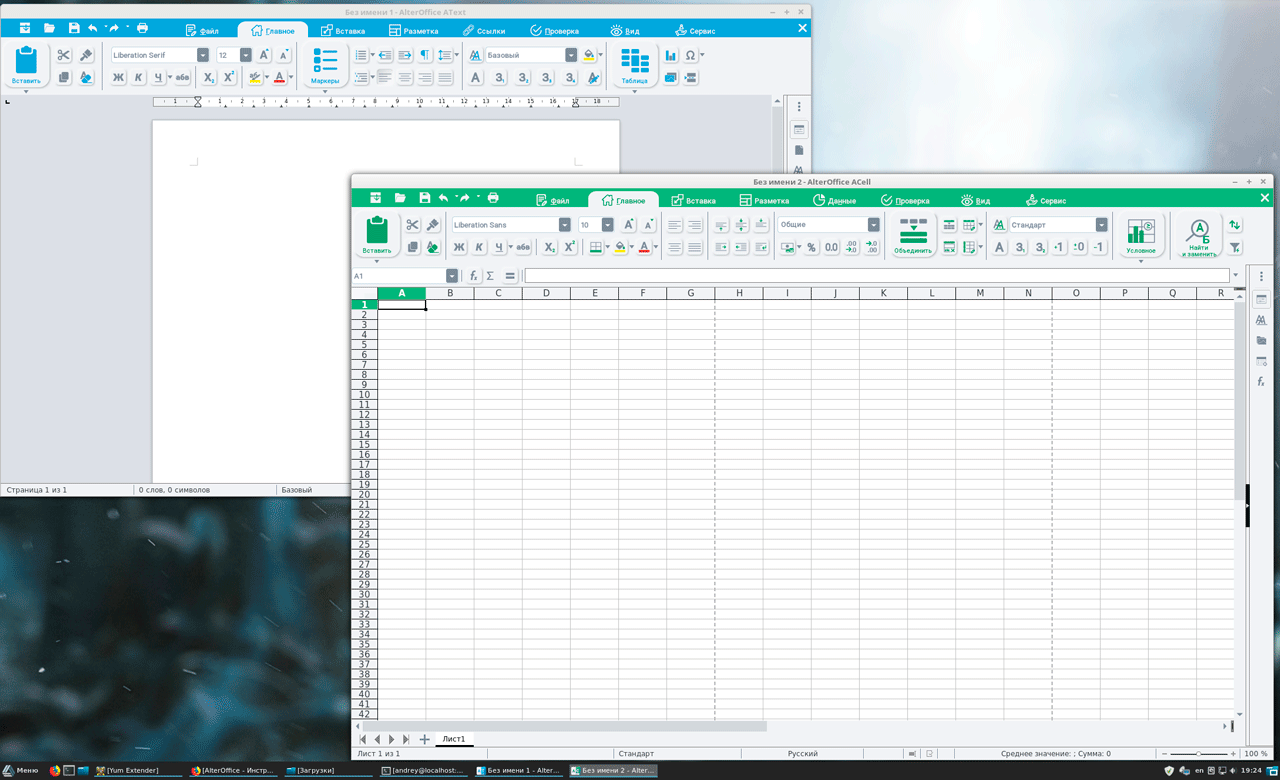Click the subscript X₂ icon in ACell

coord(549,247)
